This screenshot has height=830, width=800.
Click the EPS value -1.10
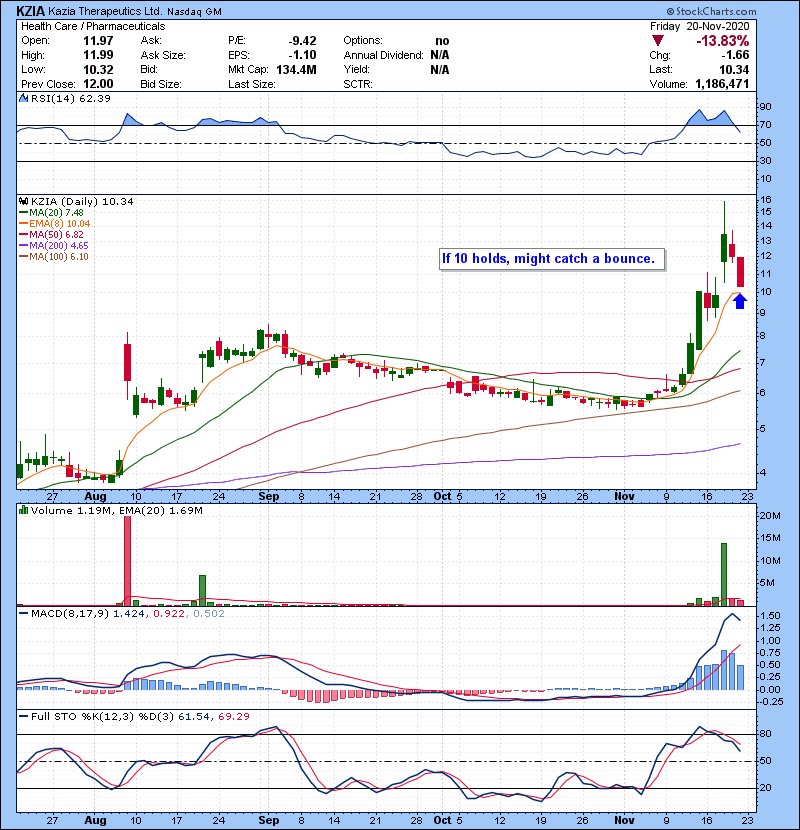(302, 55)
